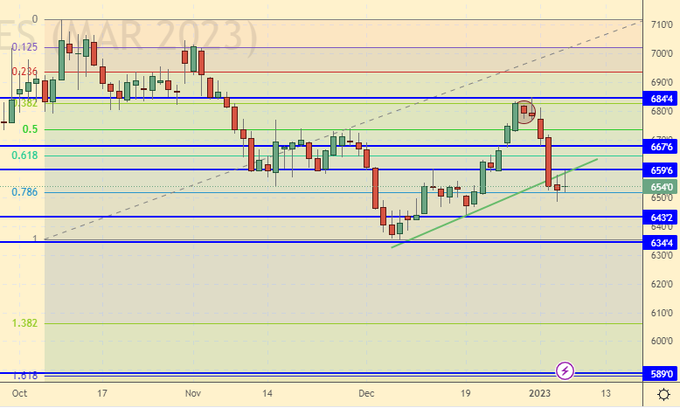Open chart settings gear icon
680x408 pixels.
click(x=662, y=396)
